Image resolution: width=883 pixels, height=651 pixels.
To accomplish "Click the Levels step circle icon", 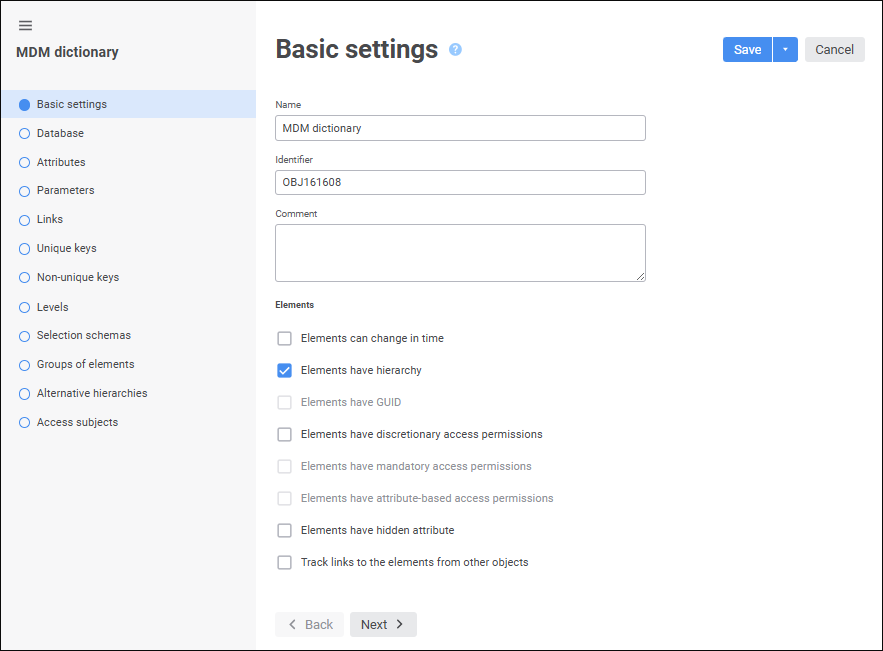I will [x=25, y=307].
